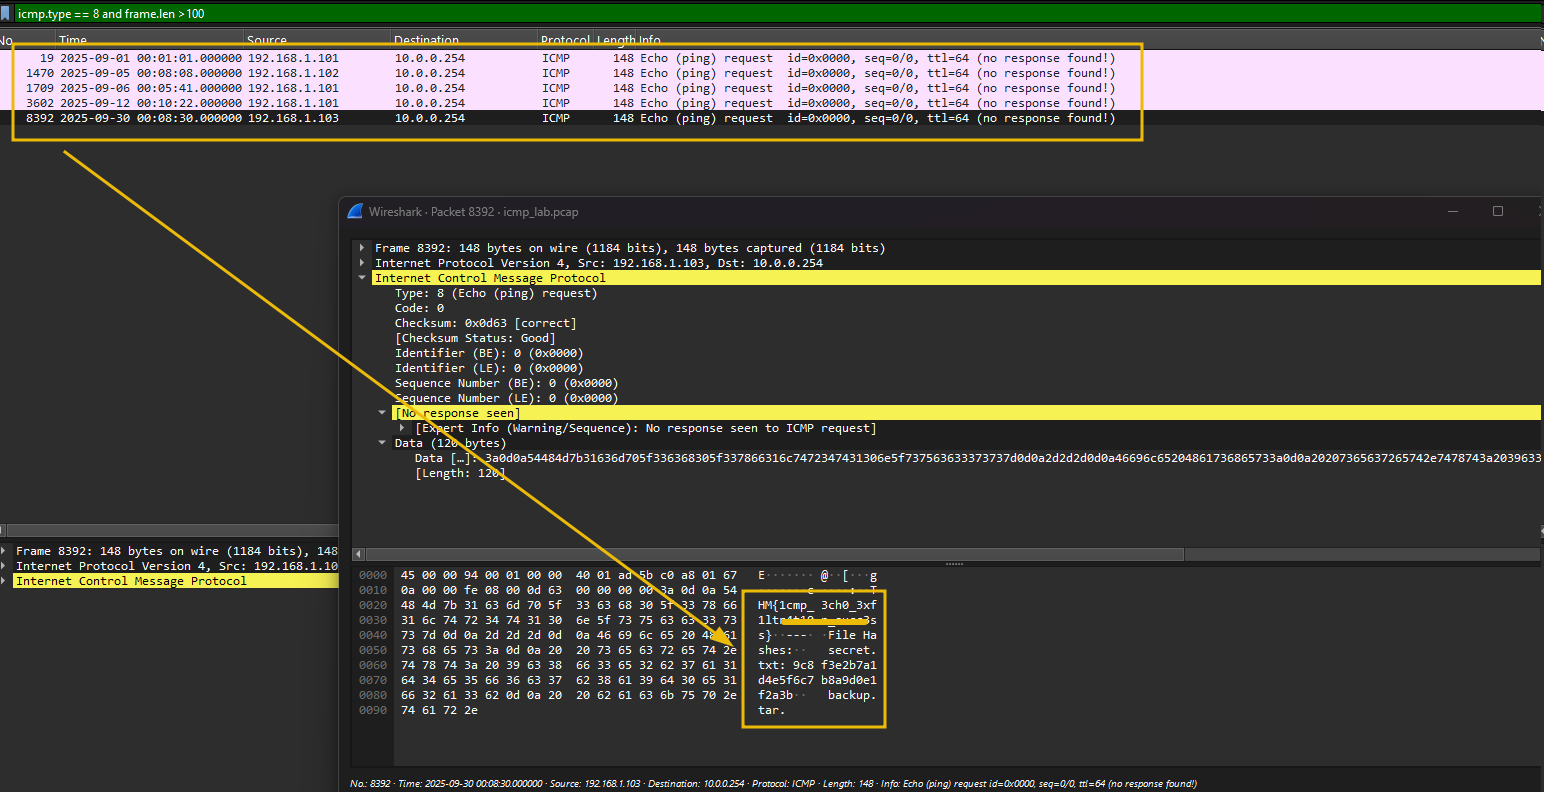Click the Wireshark fin logo in the packet window titlebar

click(353, 211)
